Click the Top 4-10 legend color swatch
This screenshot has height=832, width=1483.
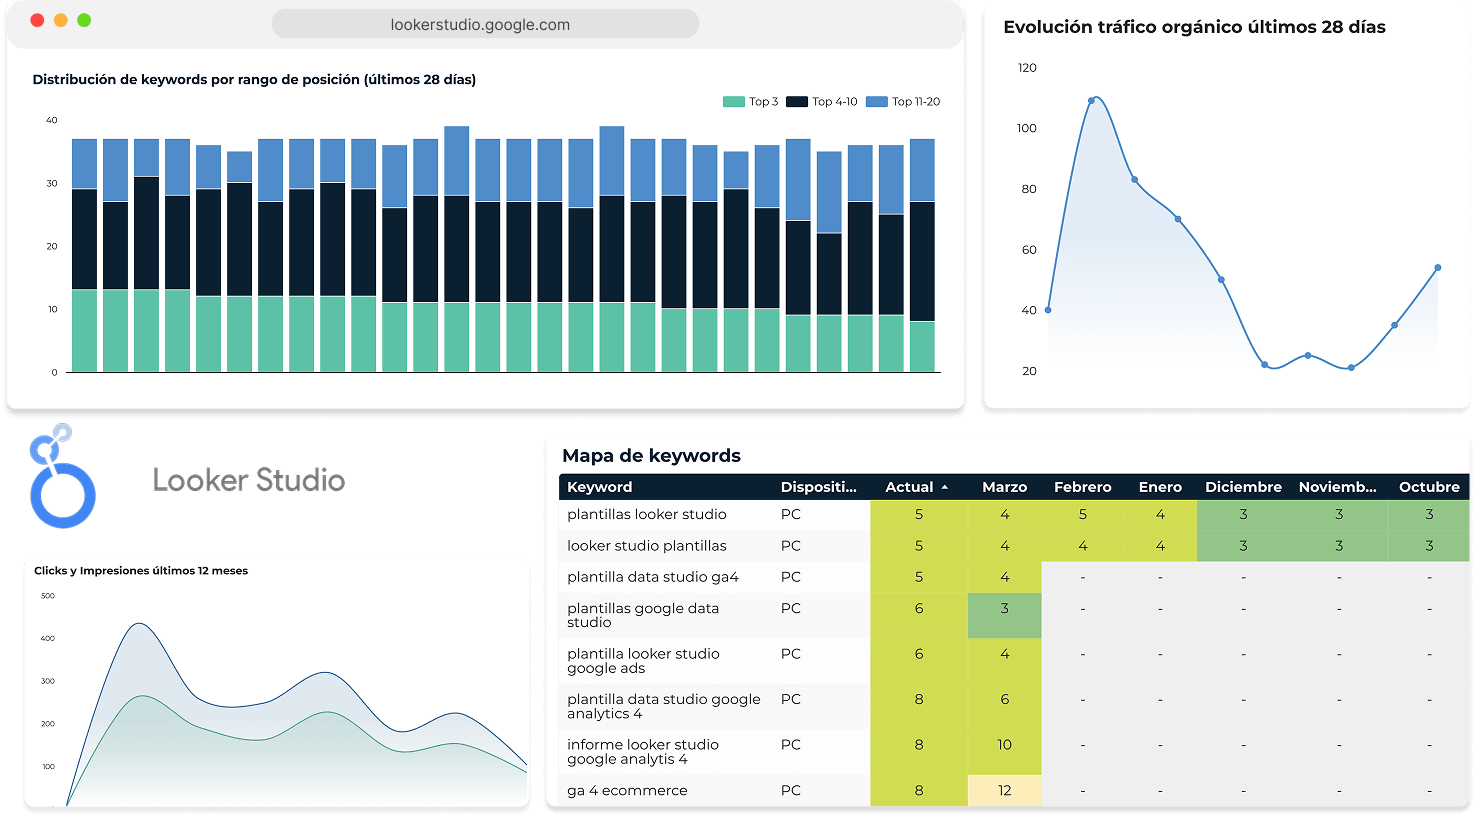point(797,102)
